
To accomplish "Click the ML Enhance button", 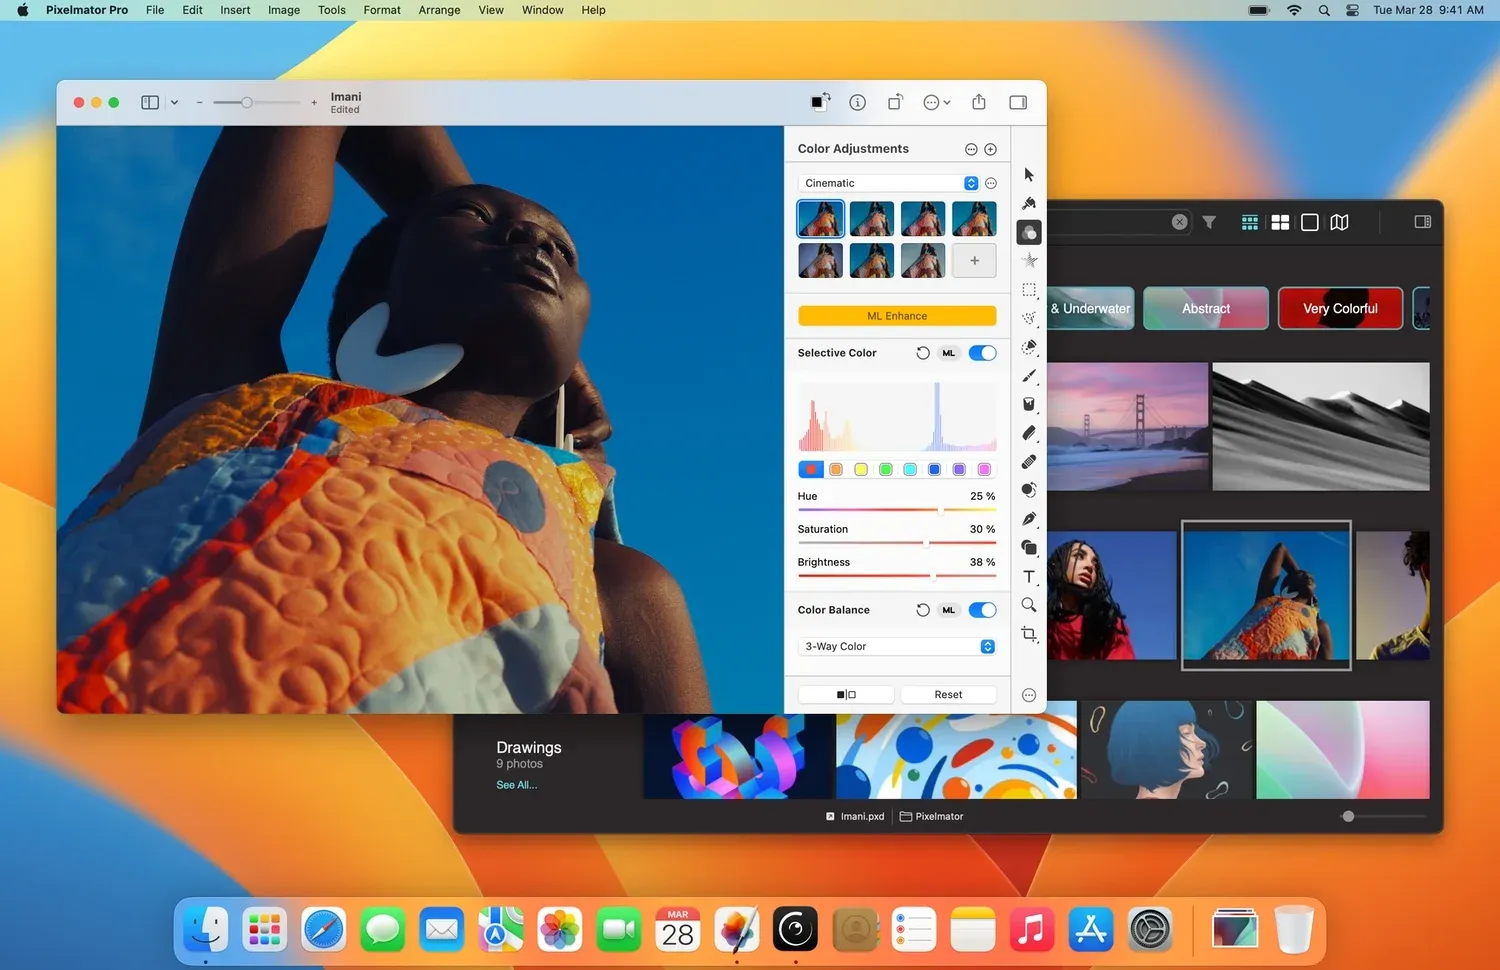I will pyautogui.click(x=897, y=316).
